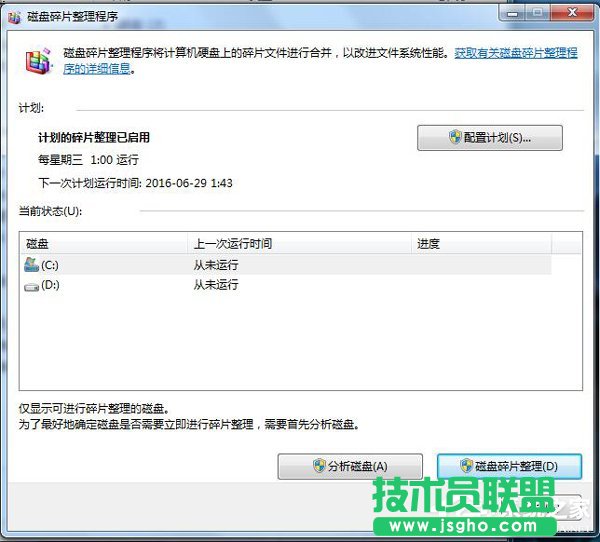Viewport: 600px width, 542px height.
Task: Open 获取有关磁盘碎片整理程序的详细信息 link
Action: pos(515,53)
